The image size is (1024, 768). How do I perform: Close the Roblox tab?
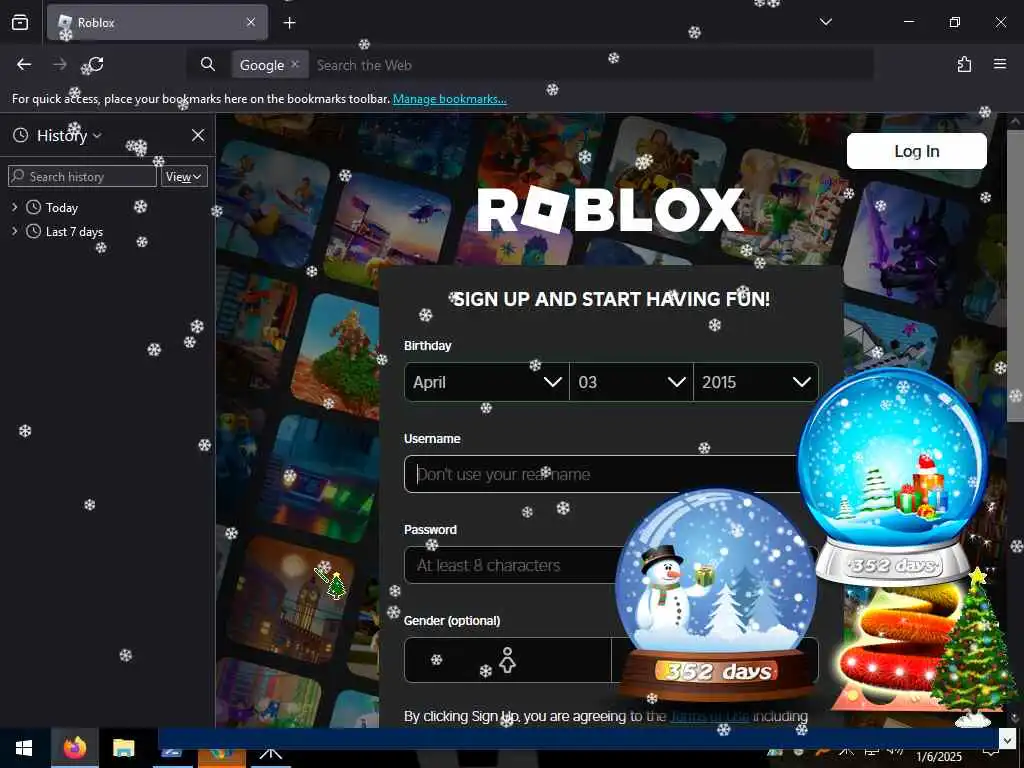(251, 22)
